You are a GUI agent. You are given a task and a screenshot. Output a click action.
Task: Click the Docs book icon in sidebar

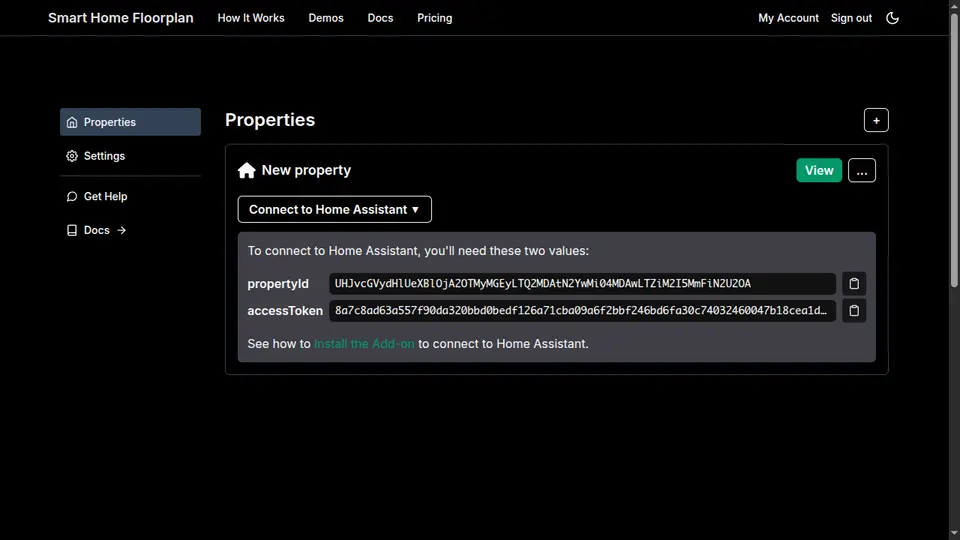coord(72,230)
